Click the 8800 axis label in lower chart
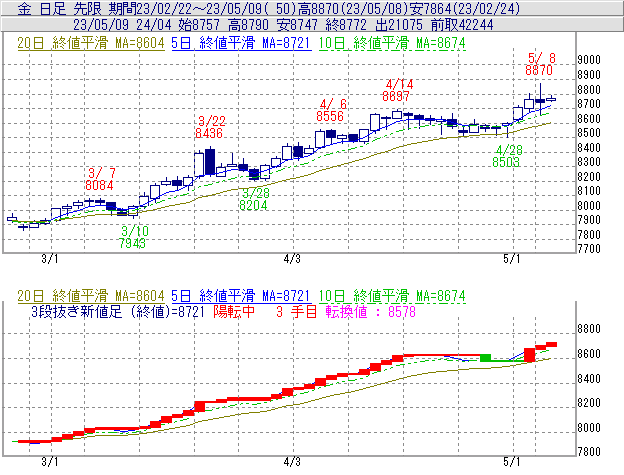Image resolution: width=624 pixels, height=475 pixels. tap(589, 329)
